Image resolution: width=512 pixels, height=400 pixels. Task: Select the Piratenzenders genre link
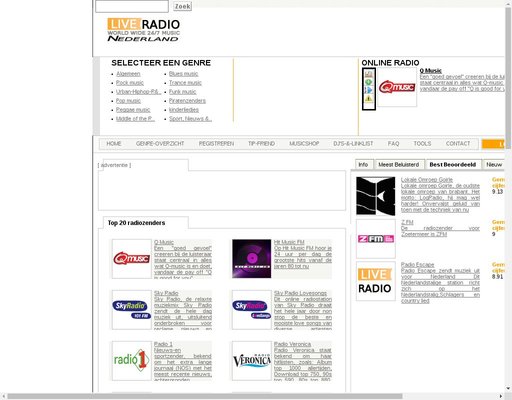[187, 101]
